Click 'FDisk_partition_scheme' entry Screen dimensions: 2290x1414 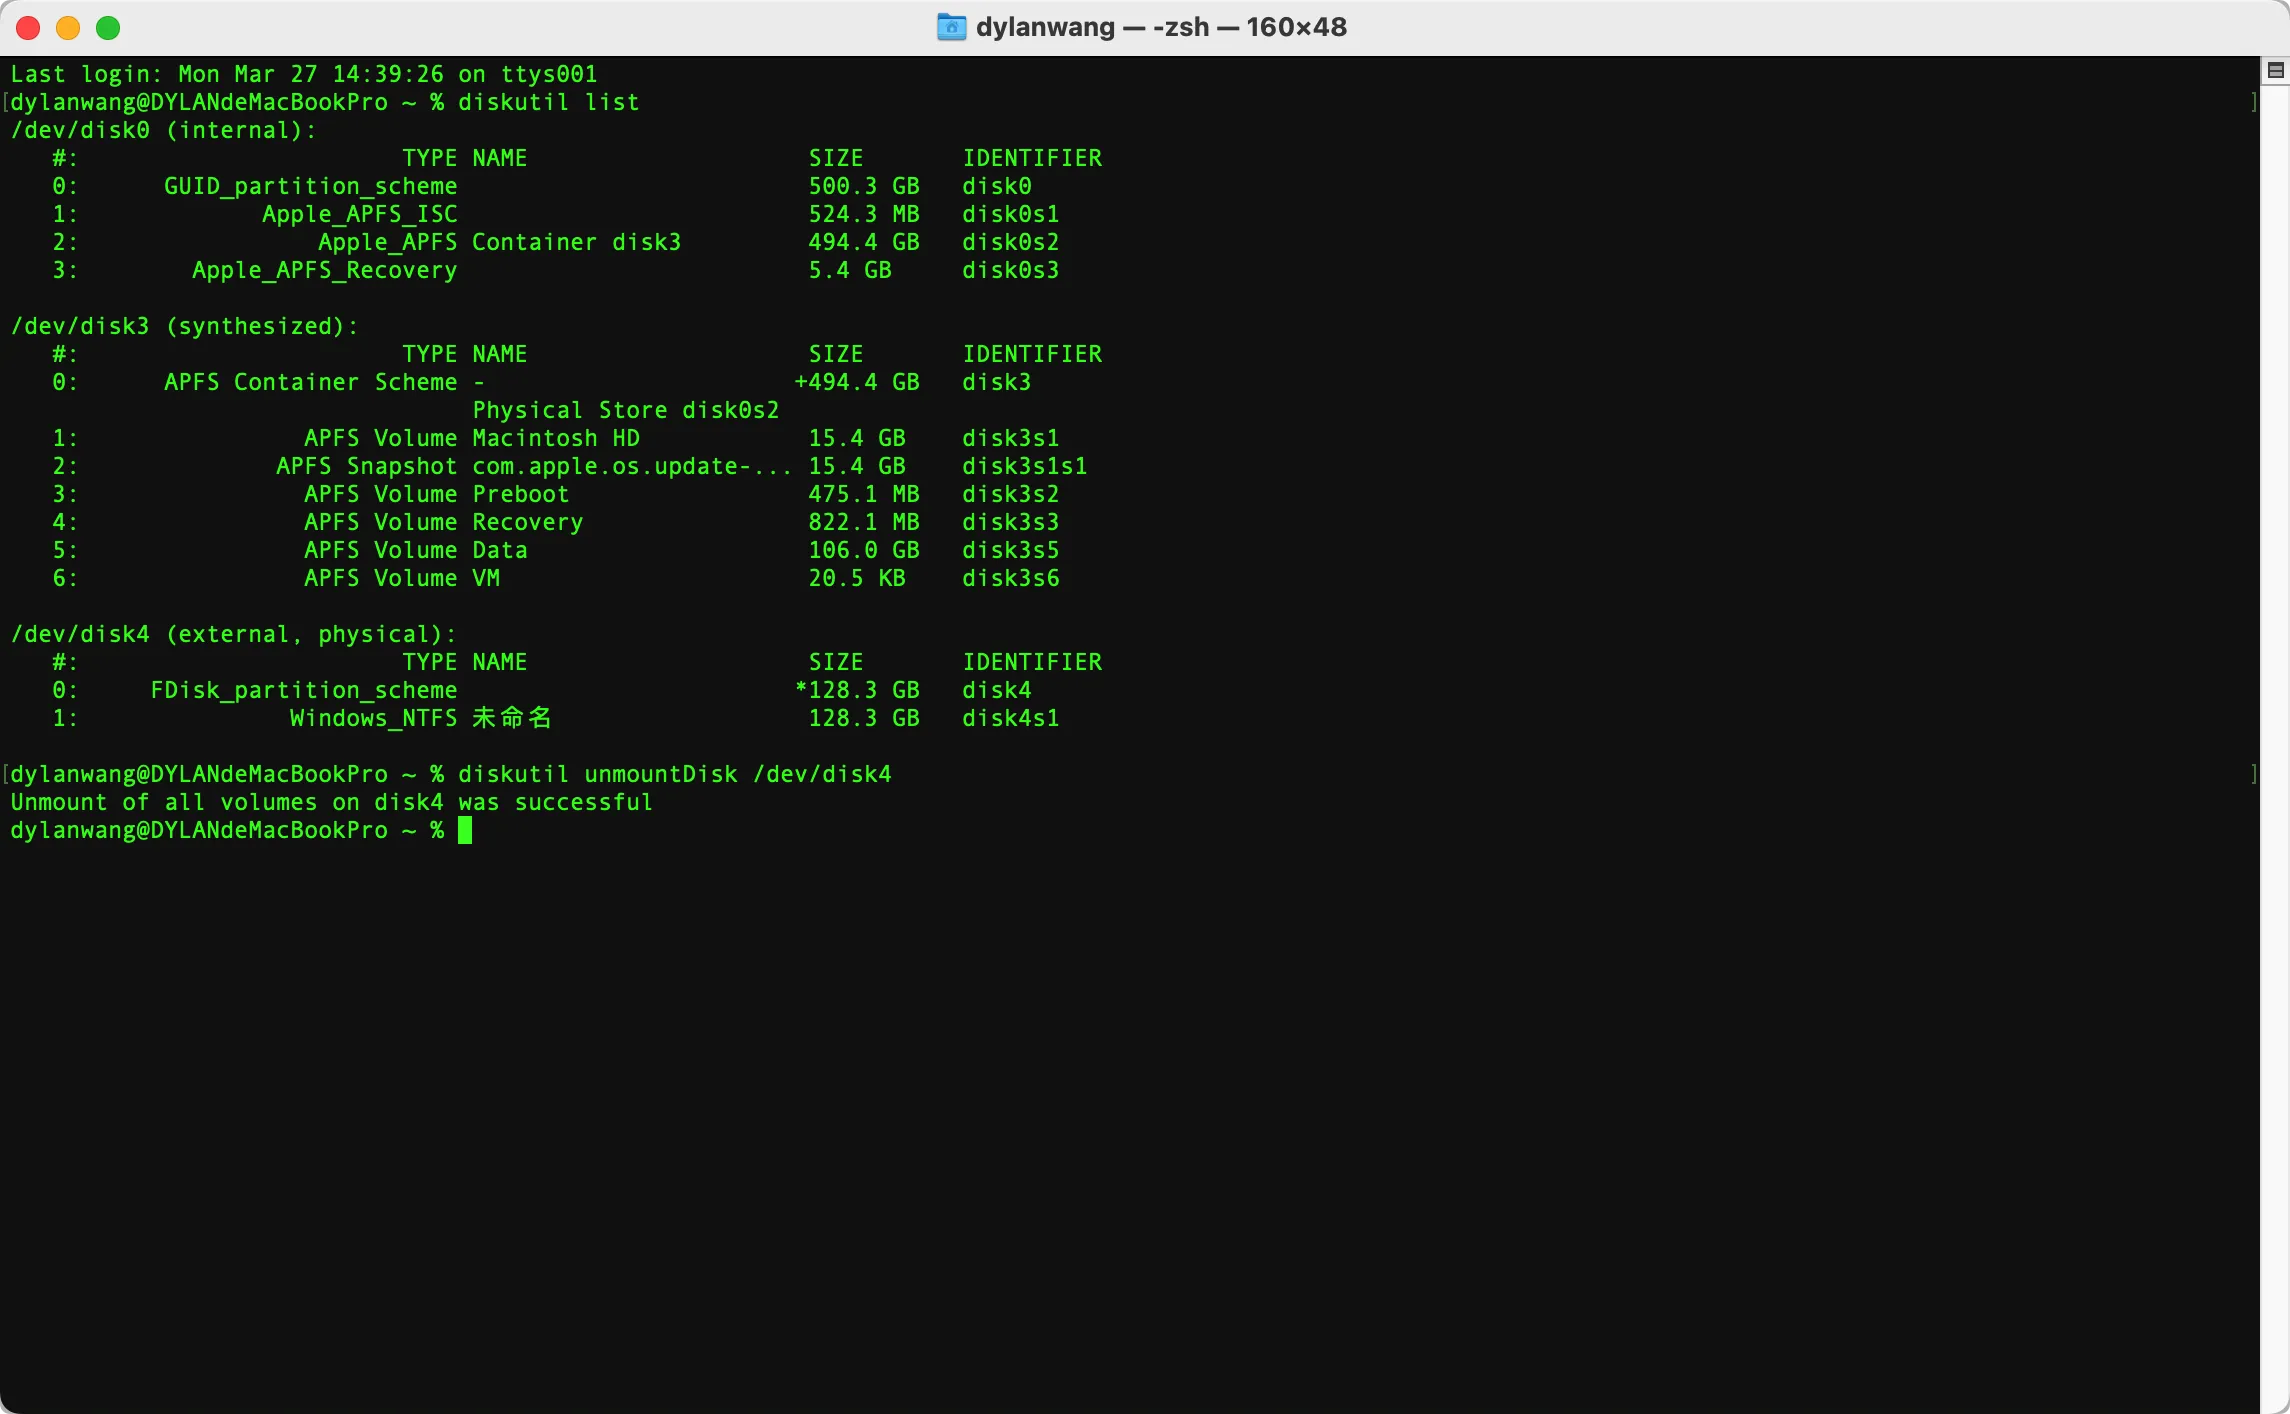click(303, 690)
